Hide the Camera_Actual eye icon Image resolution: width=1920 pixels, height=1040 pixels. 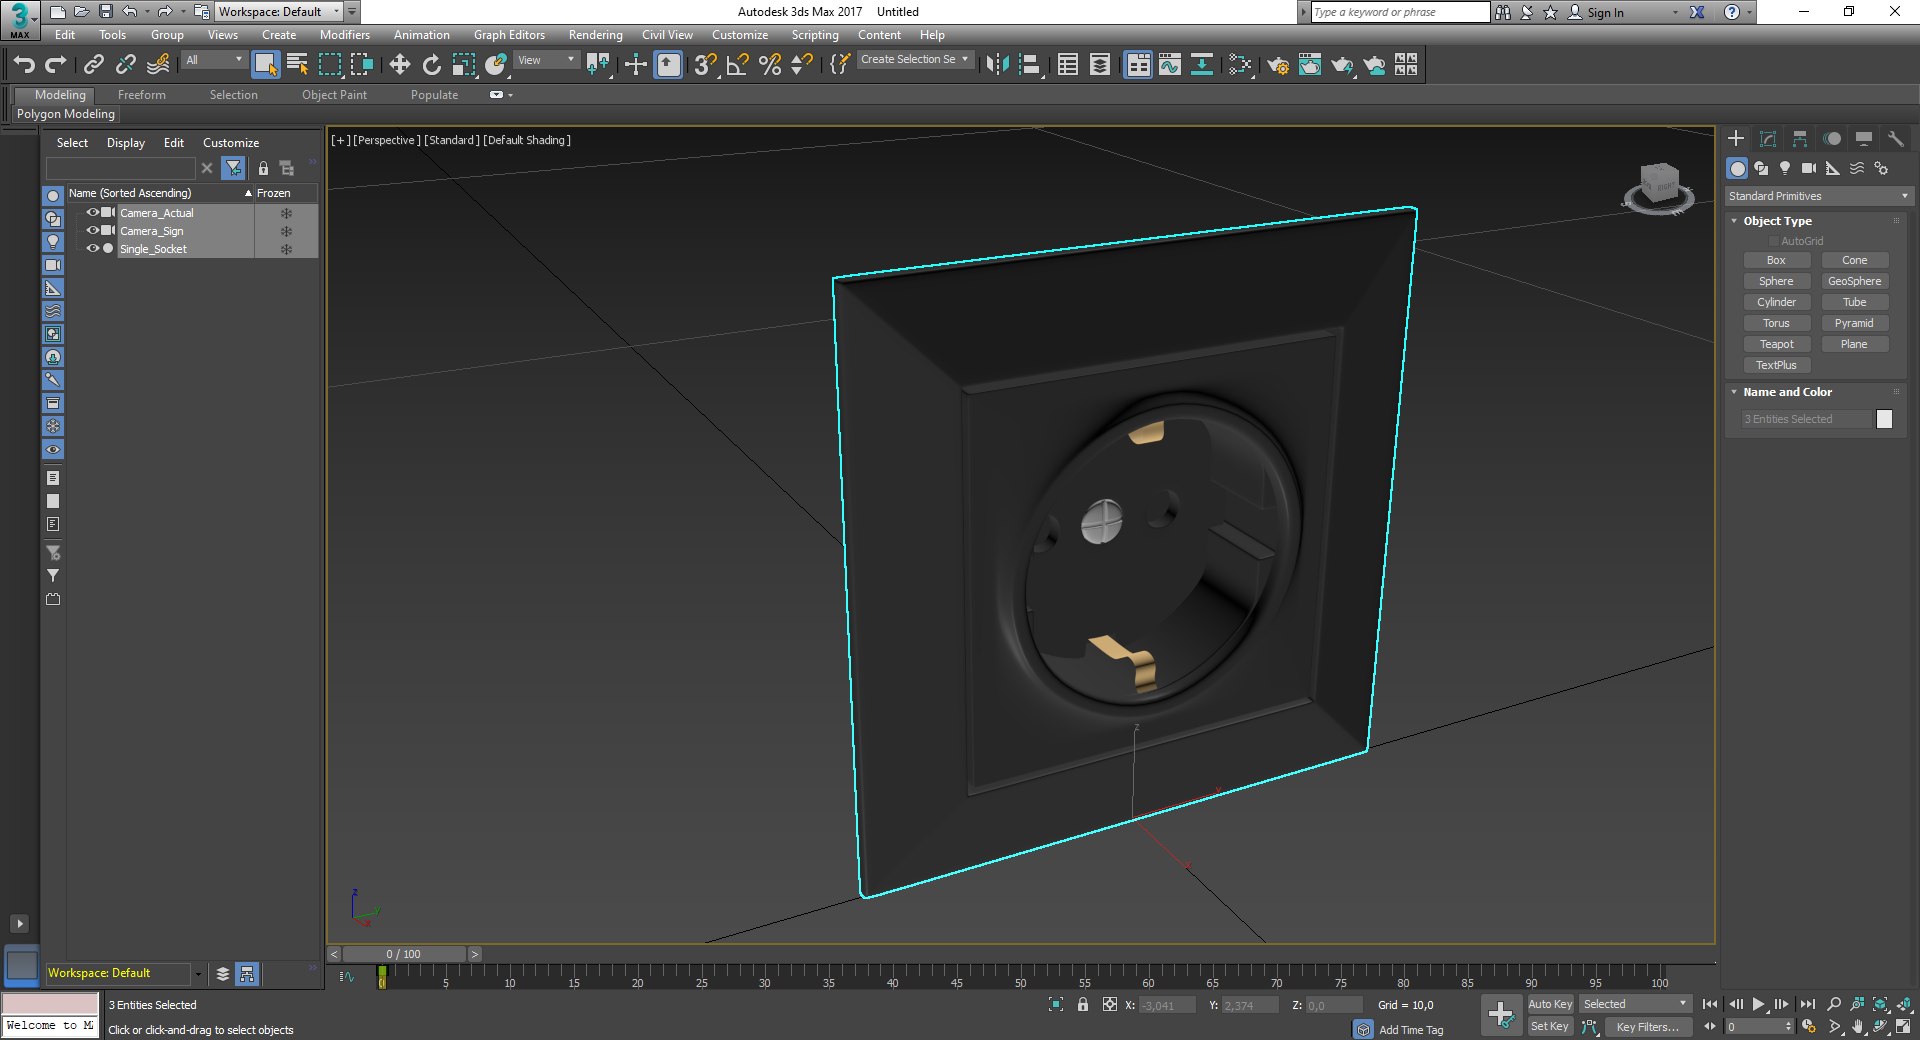92,213
